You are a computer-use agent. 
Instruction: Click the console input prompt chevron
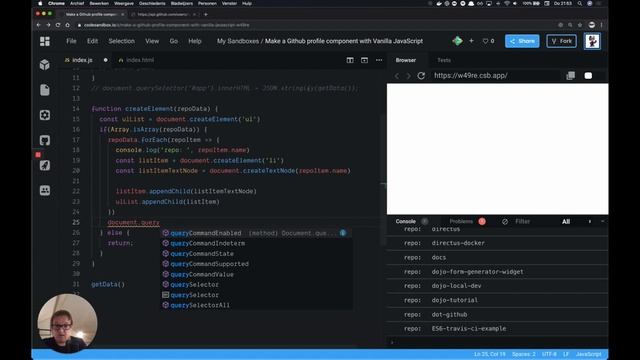tap(392, 342)
